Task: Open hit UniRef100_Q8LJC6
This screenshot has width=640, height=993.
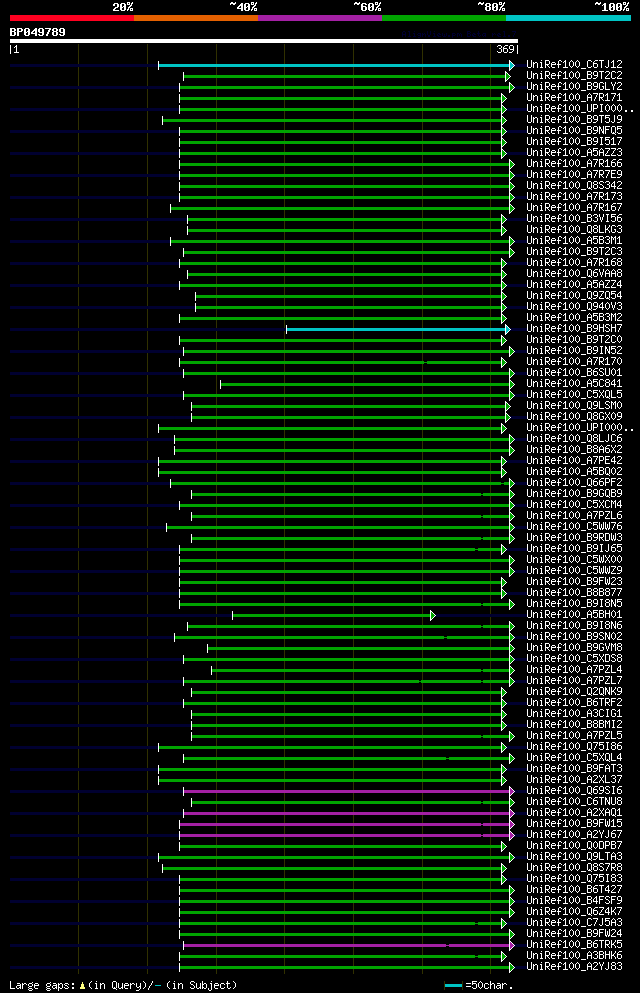Action: click(x=574, y=439)
